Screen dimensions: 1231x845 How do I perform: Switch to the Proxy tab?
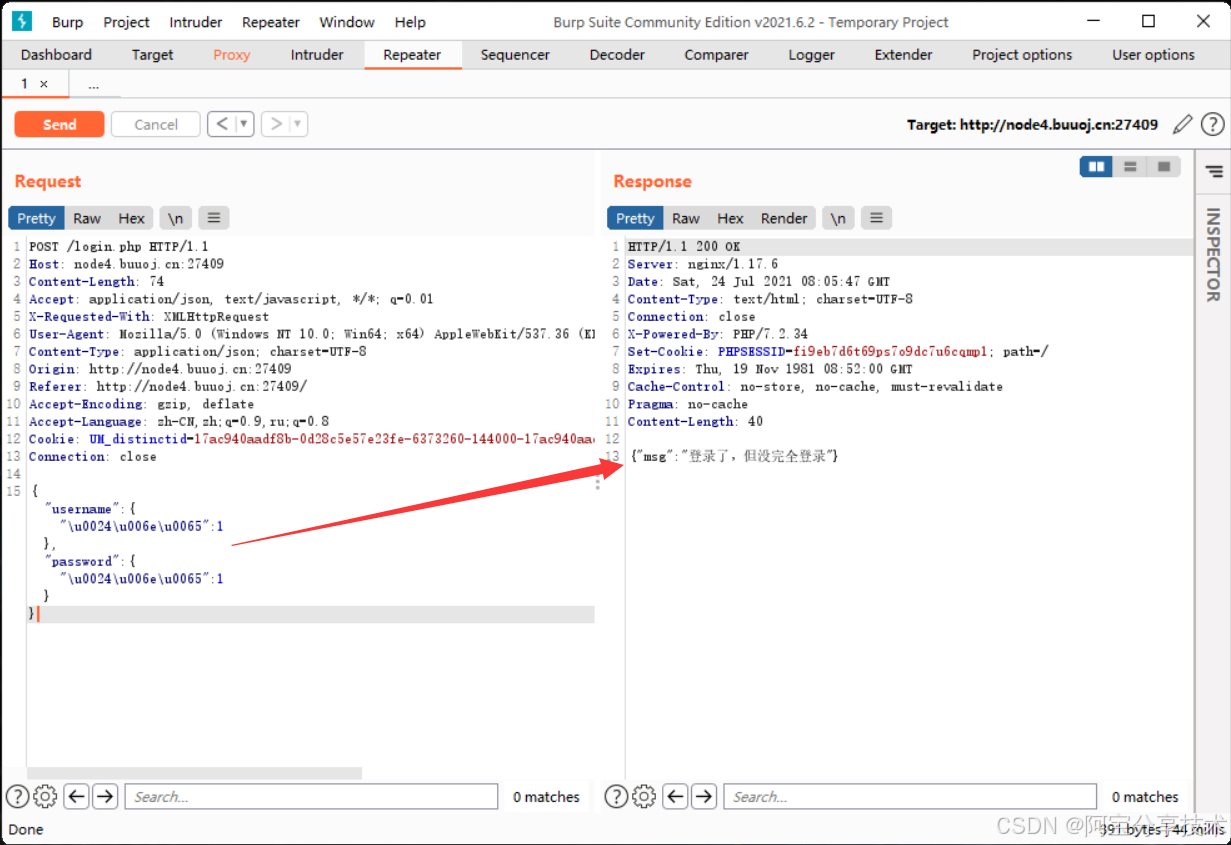[x=232, y=55]
